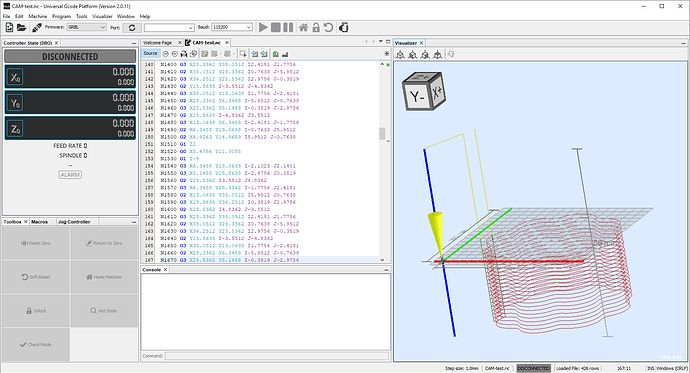The height and width of the screenshot is (373, 690).
Task: Close the CAM-test.nc tab
Action: [x=227, y=43]
